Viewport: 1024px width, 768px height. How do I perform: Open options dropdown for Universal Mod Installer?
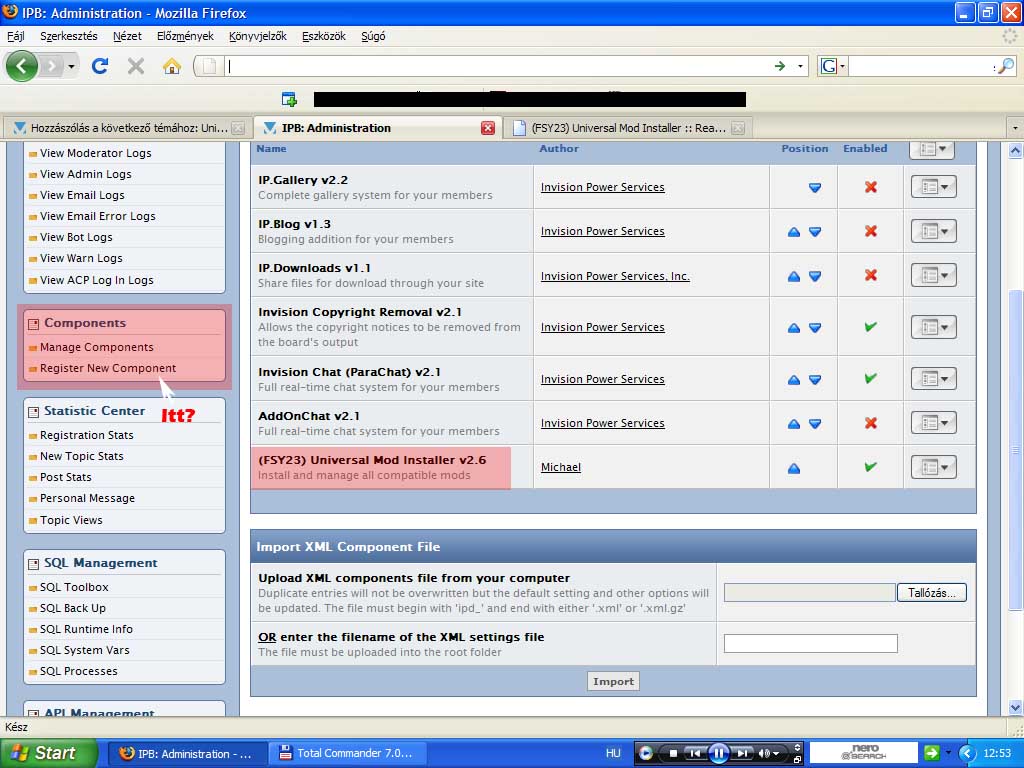coord(934,468)
